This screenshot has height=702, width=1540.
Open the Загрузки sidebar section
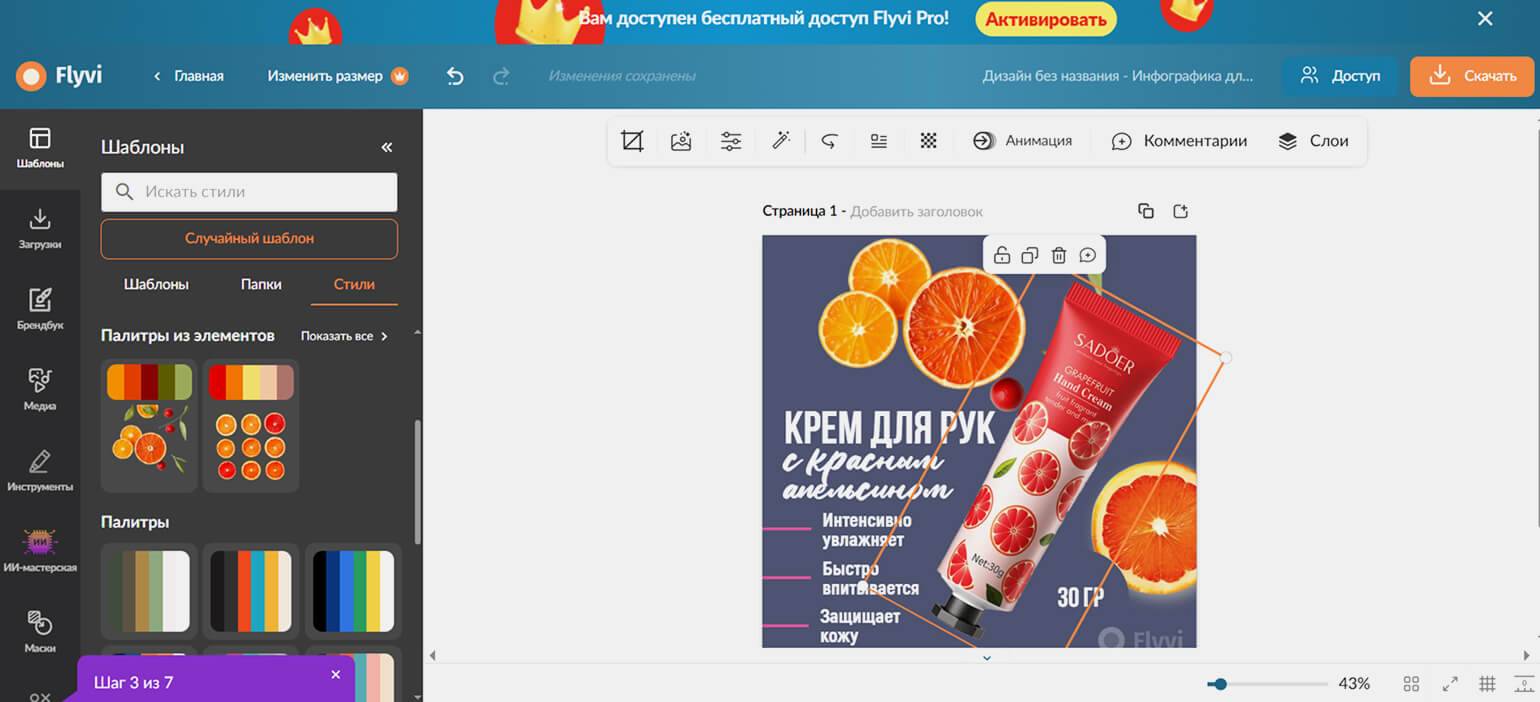(x=40, y=228)
